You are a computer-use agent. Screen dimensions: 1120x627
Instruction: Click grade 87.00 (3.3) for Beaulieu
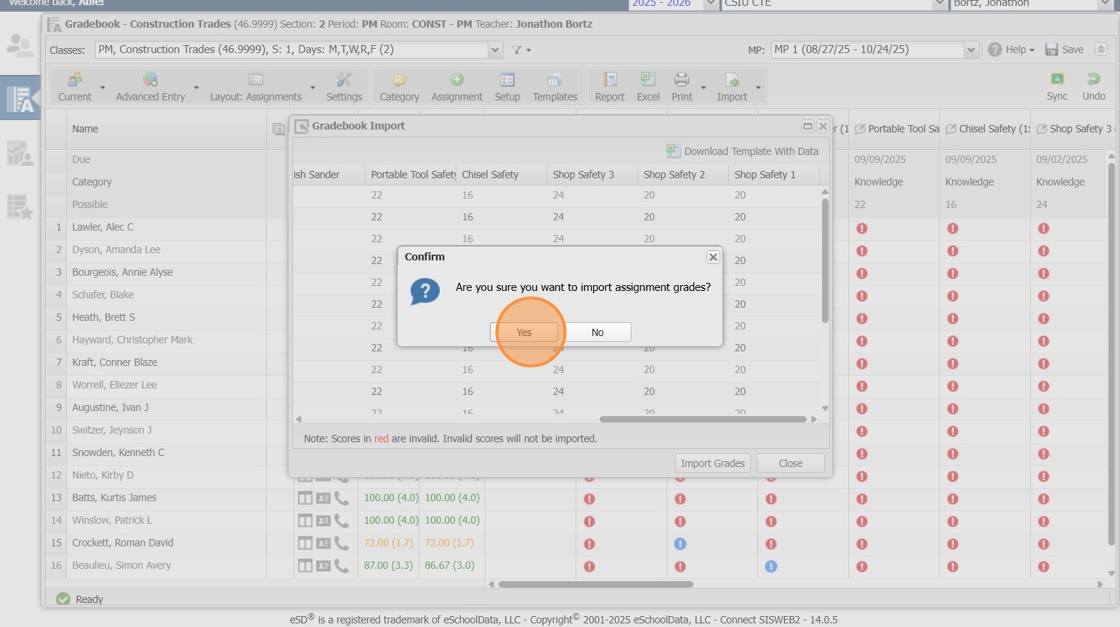pyautogui.click(x=388, y=565)
